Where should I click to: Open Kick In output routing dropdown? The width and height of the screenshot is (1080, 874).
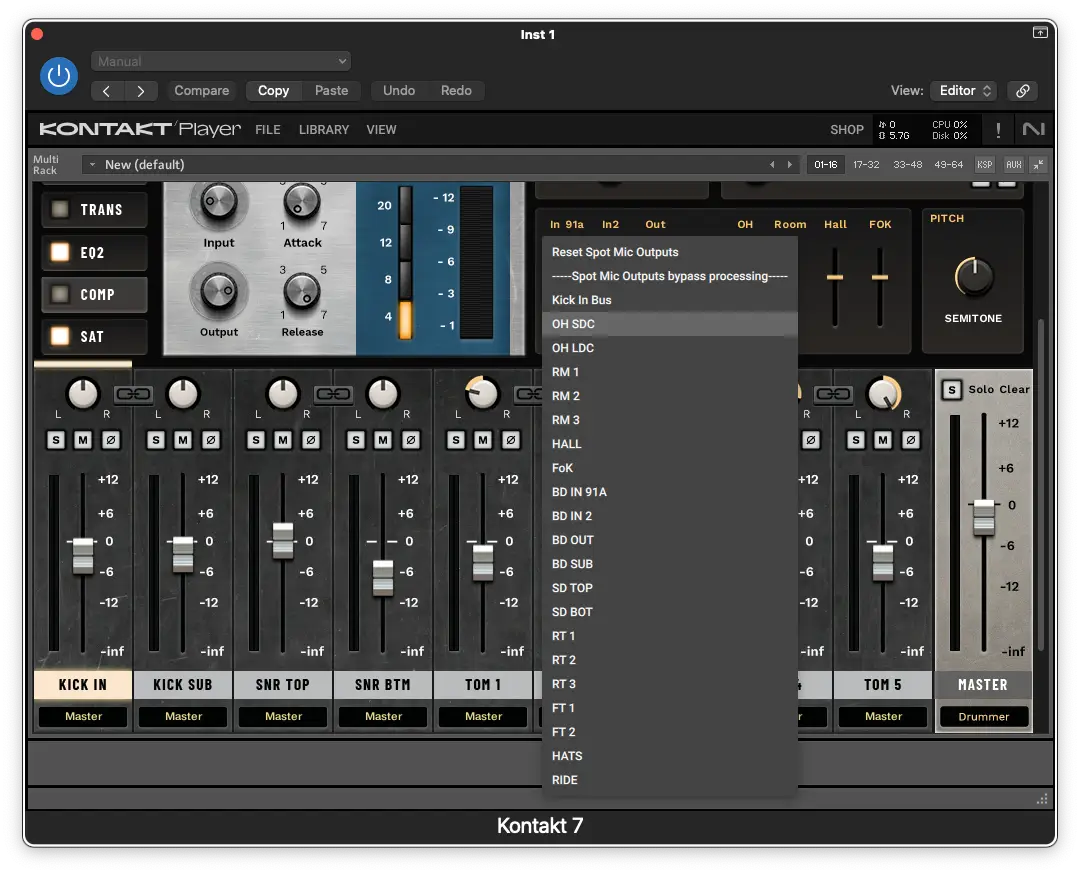[x=83, y=716]
